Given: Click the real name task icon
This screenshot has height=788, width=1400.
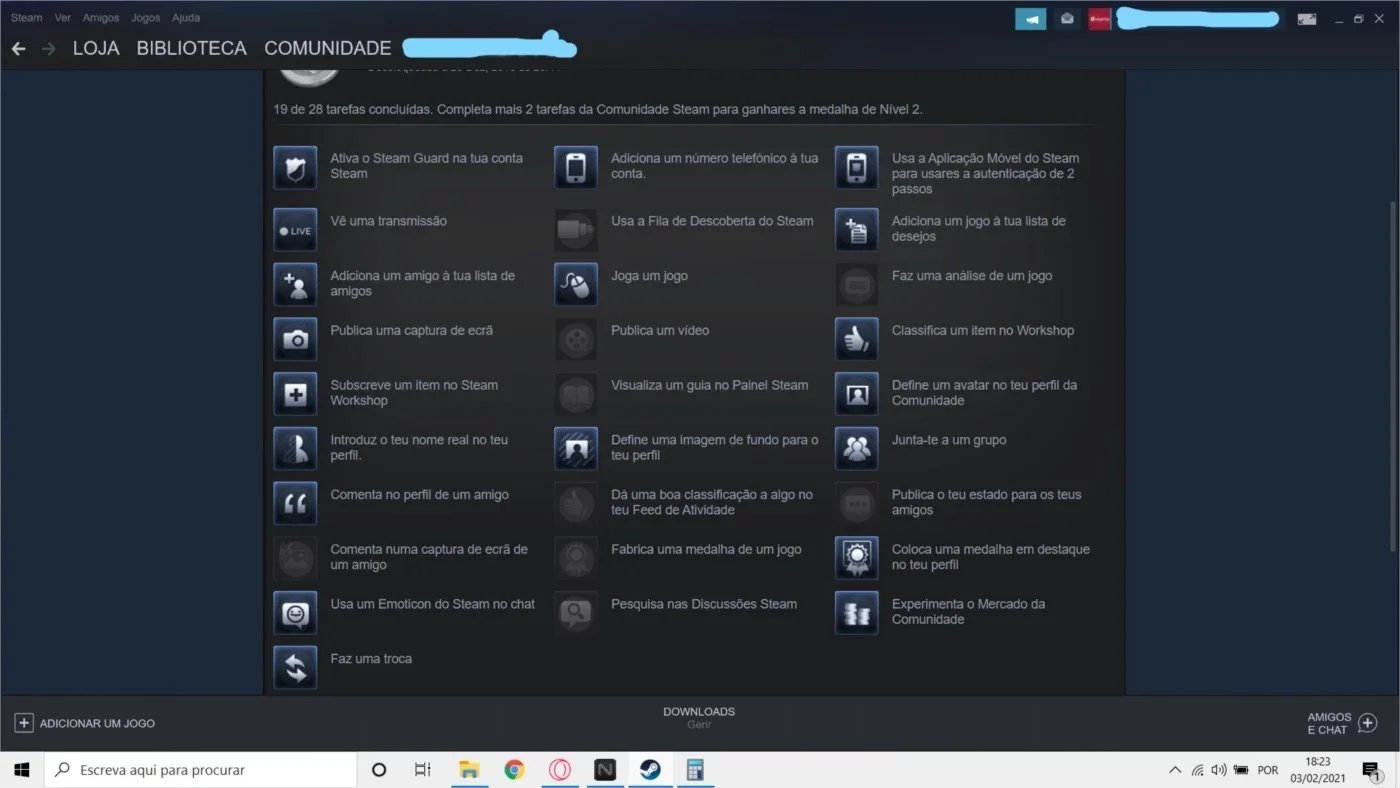Looking at the screenshot, I should click(x=295, y=449).
